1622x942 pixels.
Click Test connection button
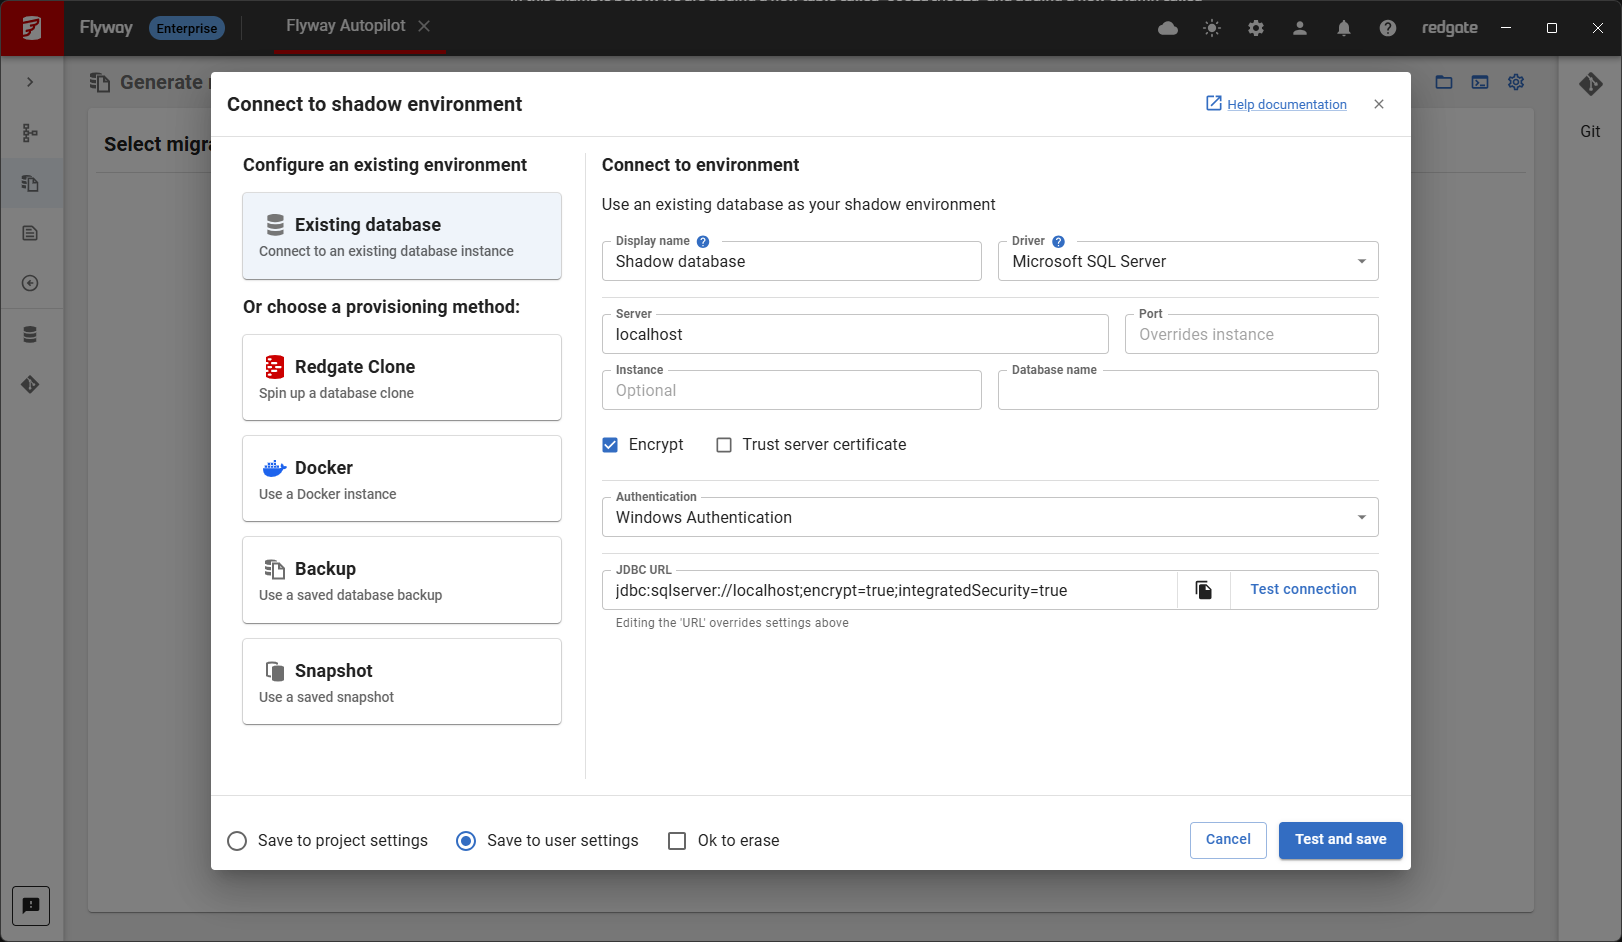coord(1304,590)
